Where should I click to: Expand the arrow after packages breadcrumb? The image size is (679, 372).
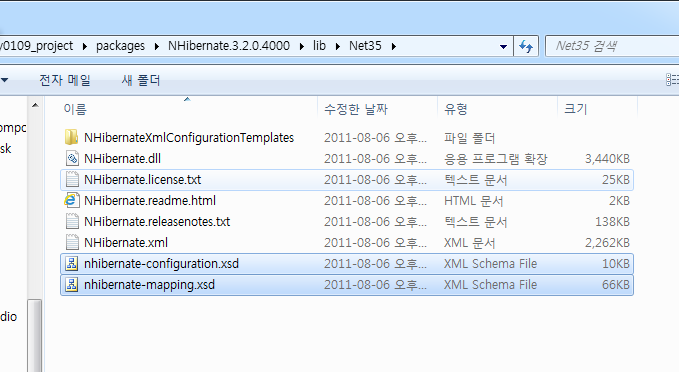157,46
